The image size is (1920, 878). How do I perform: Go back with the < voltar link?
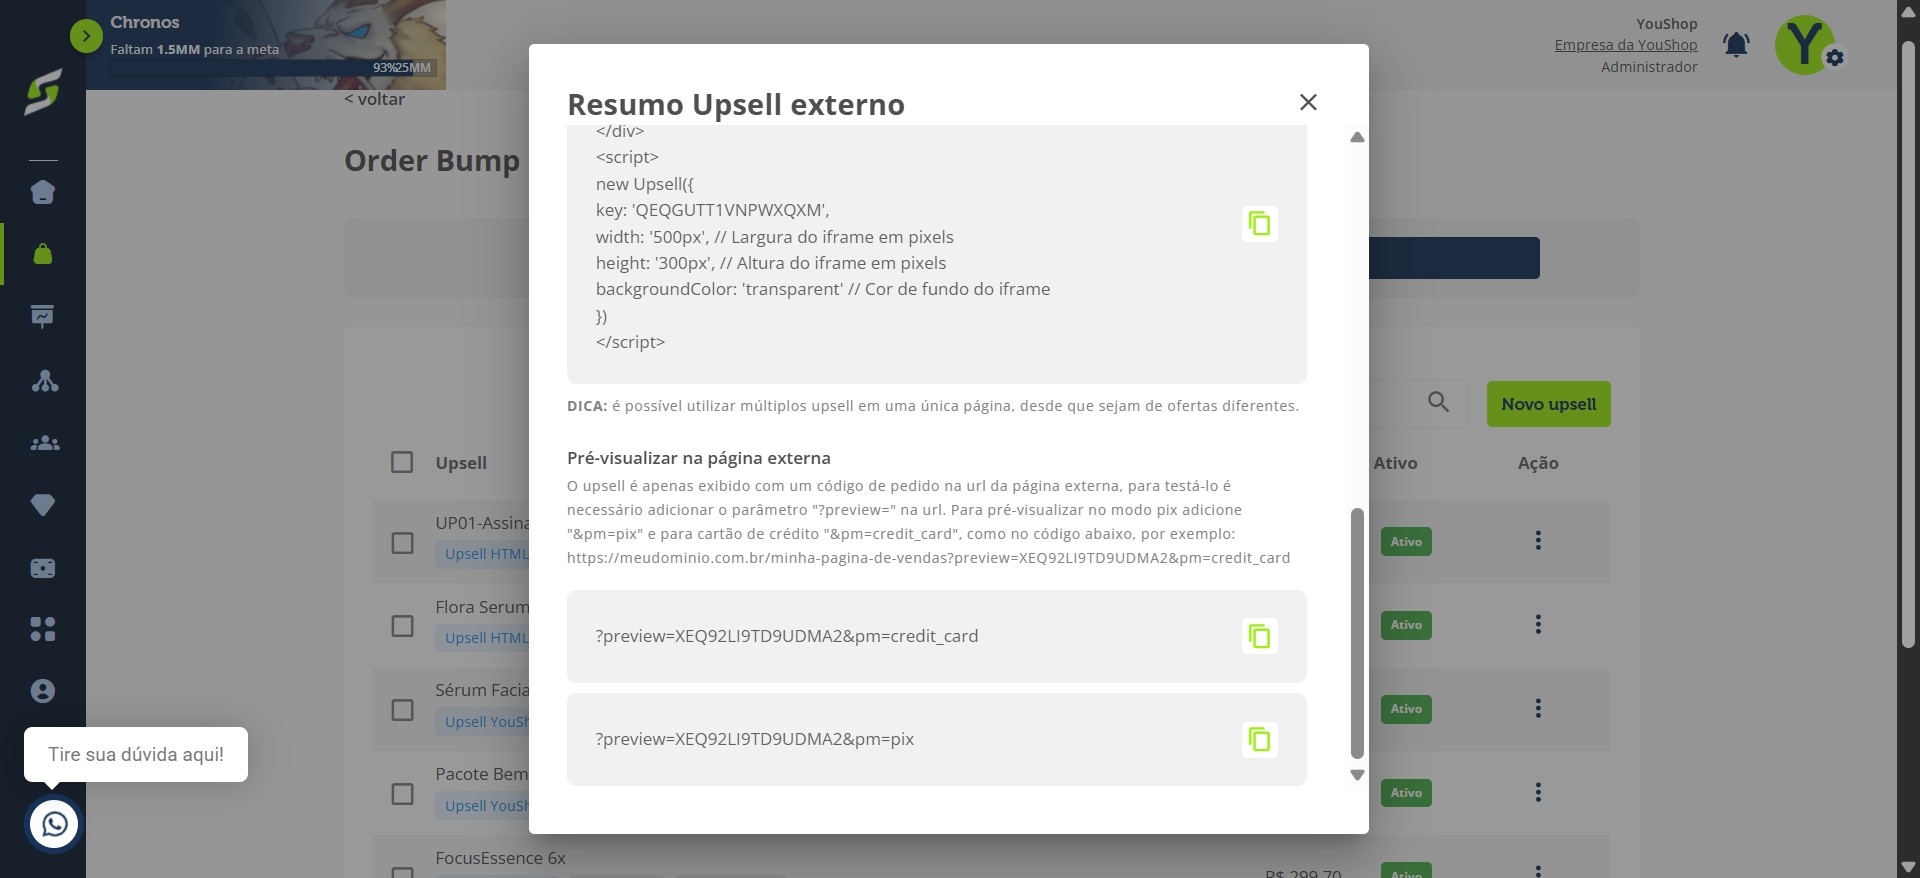(x=375, y=99)
